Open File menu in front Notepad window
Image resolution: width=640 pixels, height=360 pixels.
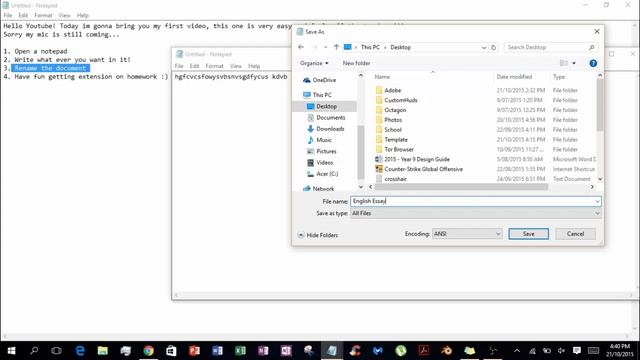(179, 66)
